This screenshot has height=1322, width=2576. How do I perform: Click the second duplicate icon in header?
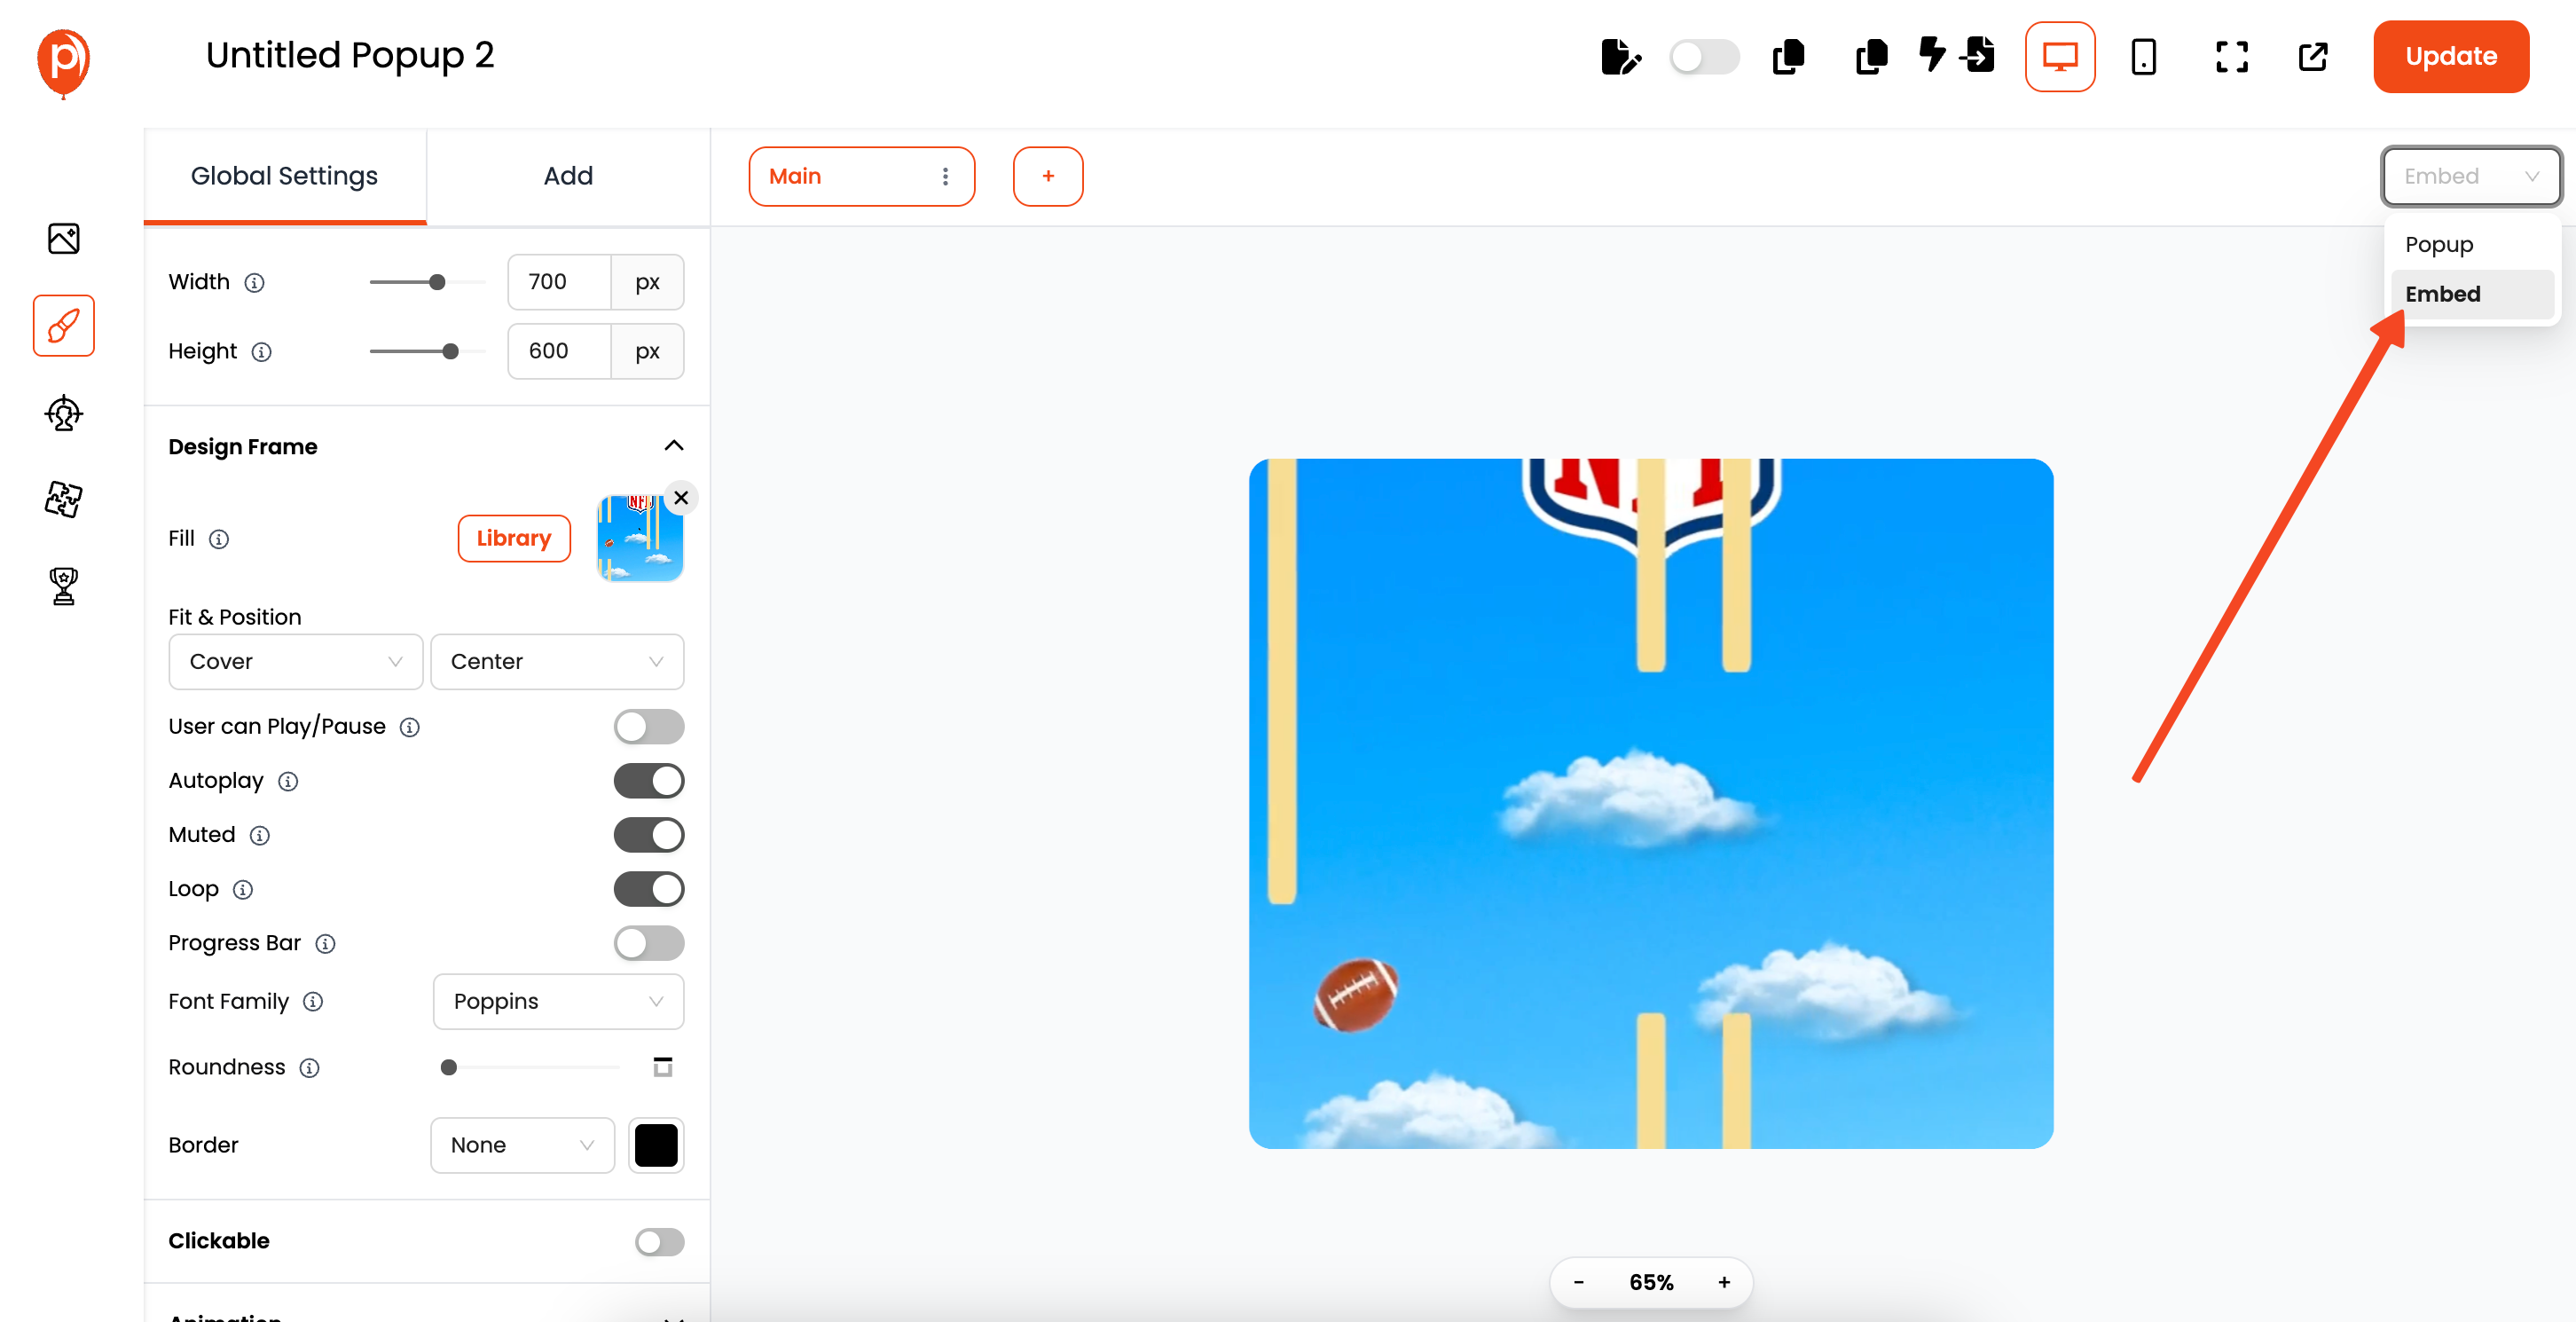coord(1871,57)
